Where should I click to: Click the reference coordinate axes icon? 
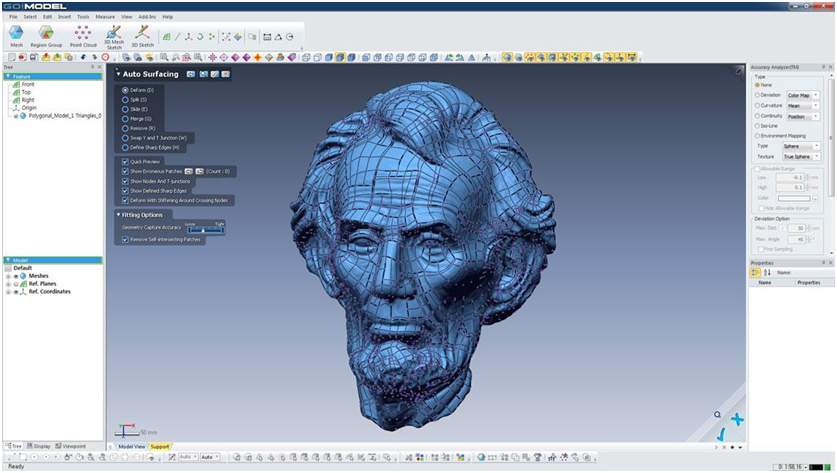188,37
